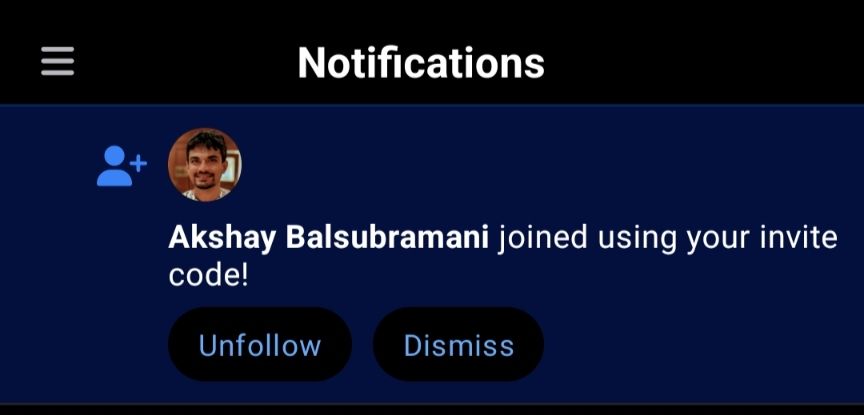This screenshot has width=864, height=415.
Task: Open Akshay Balsubramani's profile picture
Action: [204, 165]
